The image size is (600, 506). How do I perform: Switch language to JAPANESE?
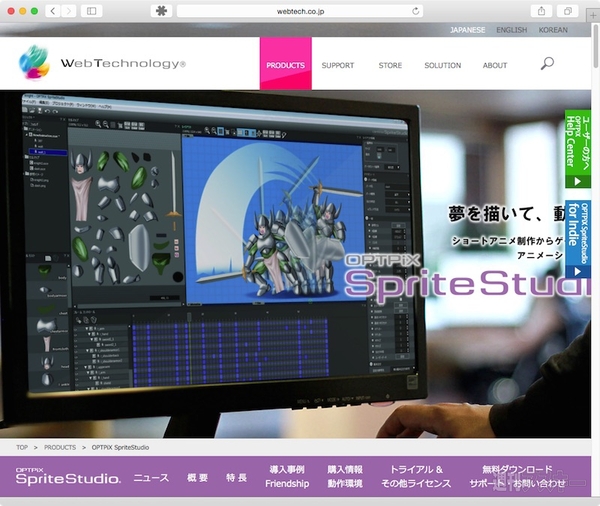(x=467, y=30)
